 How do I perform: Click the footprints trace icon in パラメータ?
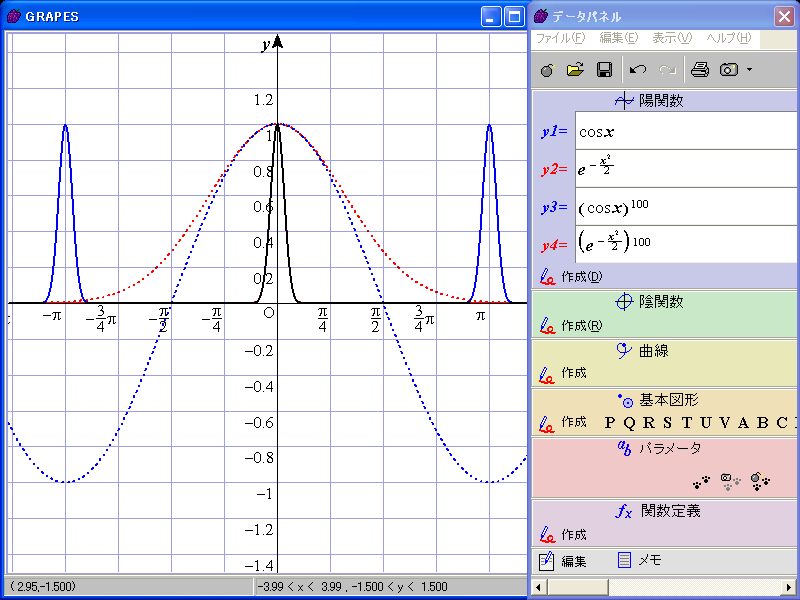(x=703, y=481)
